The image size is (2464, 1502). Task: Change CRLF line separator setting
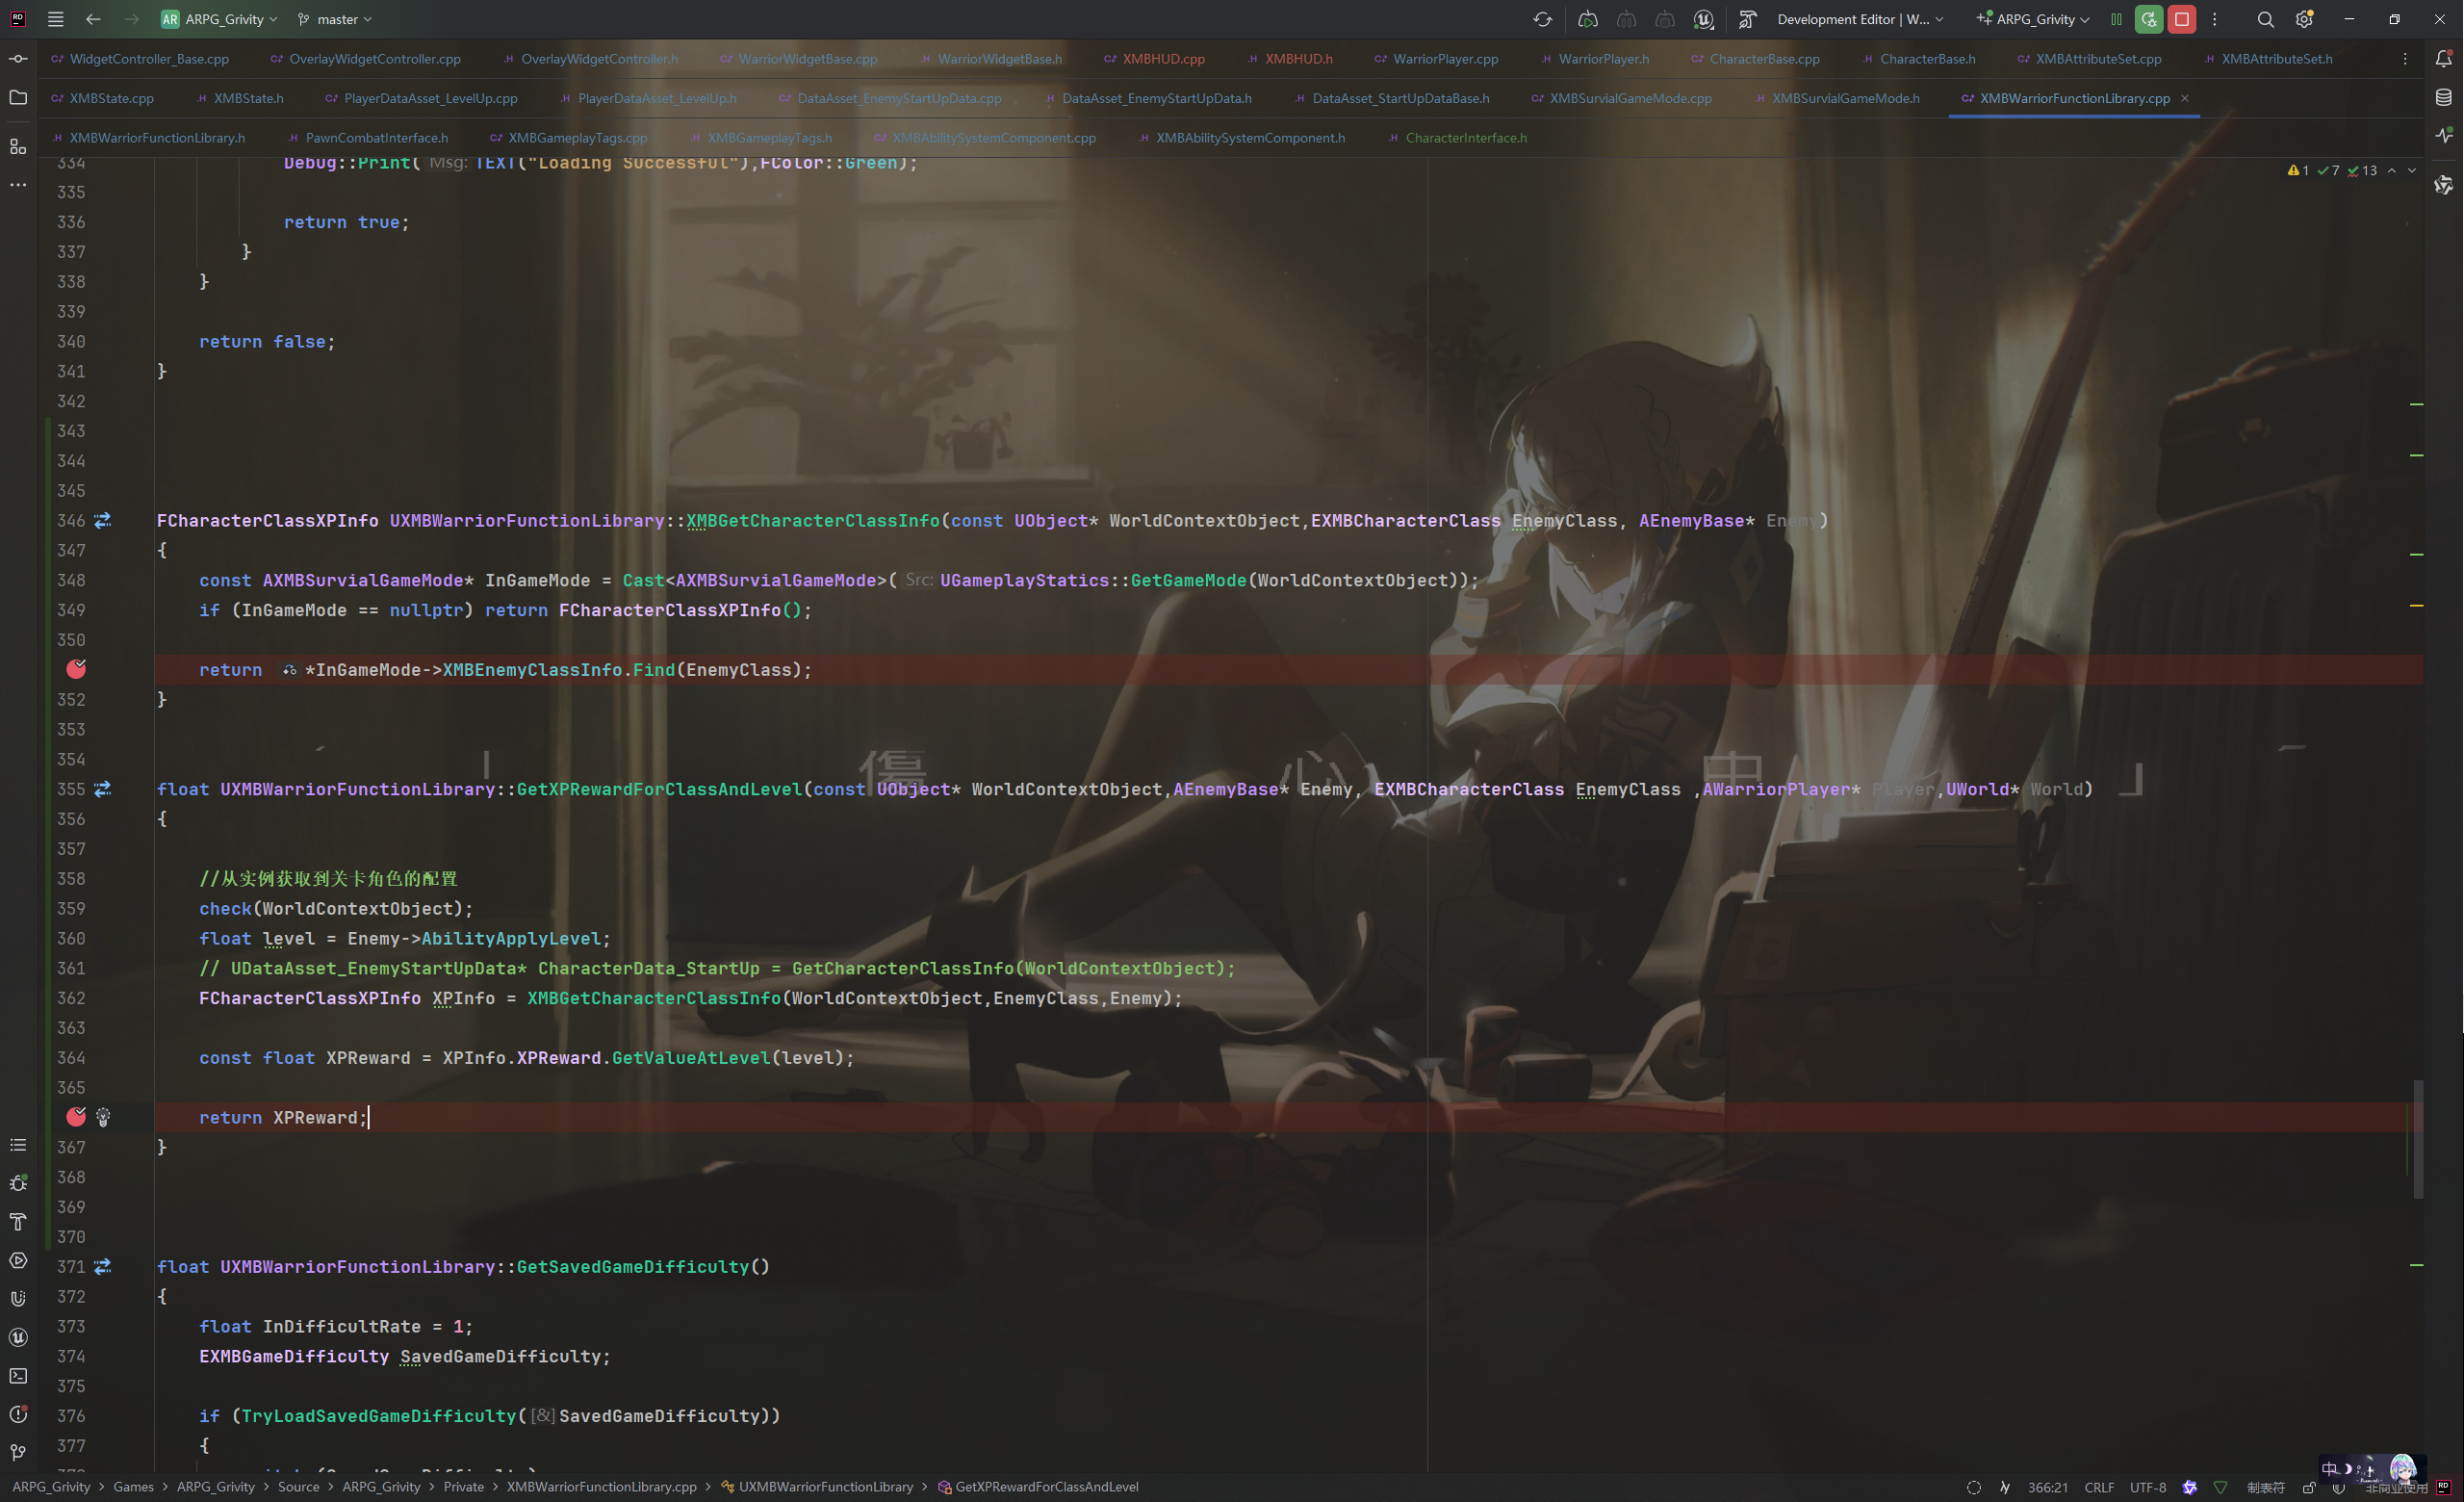coord(2098,1487)
